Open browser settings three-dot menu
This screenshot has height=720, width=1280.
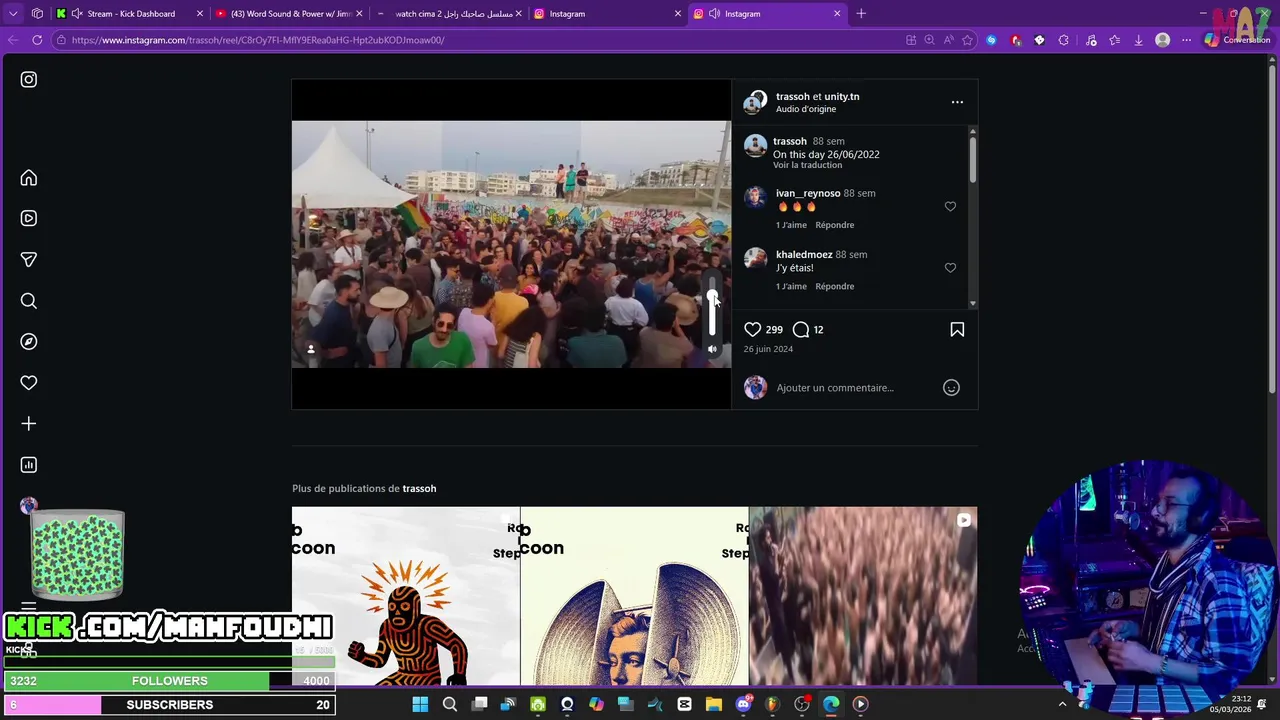(x=1186, y=40)
